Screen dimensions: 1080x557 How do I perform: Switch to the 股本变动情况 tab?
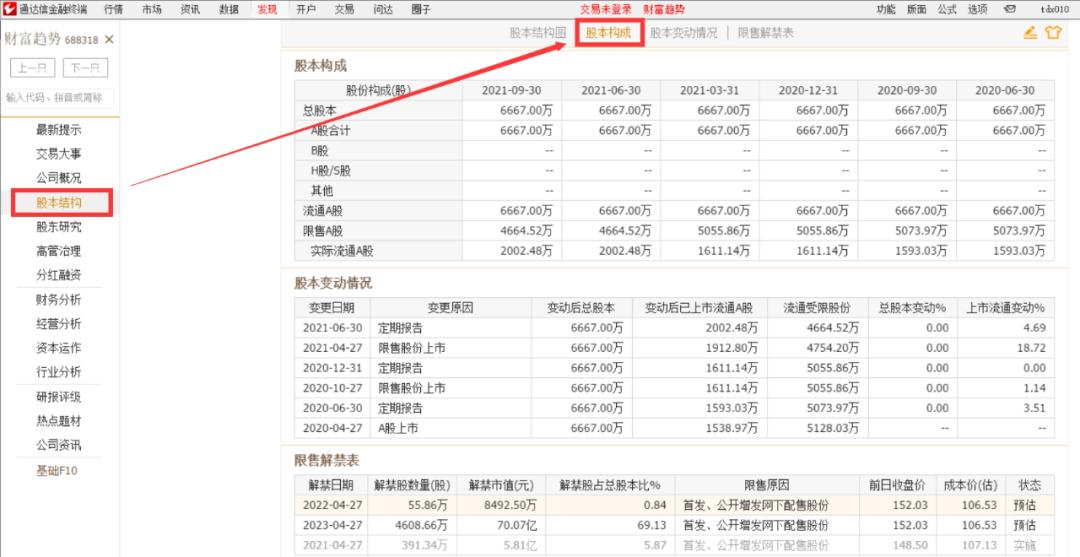click(683, 32)
